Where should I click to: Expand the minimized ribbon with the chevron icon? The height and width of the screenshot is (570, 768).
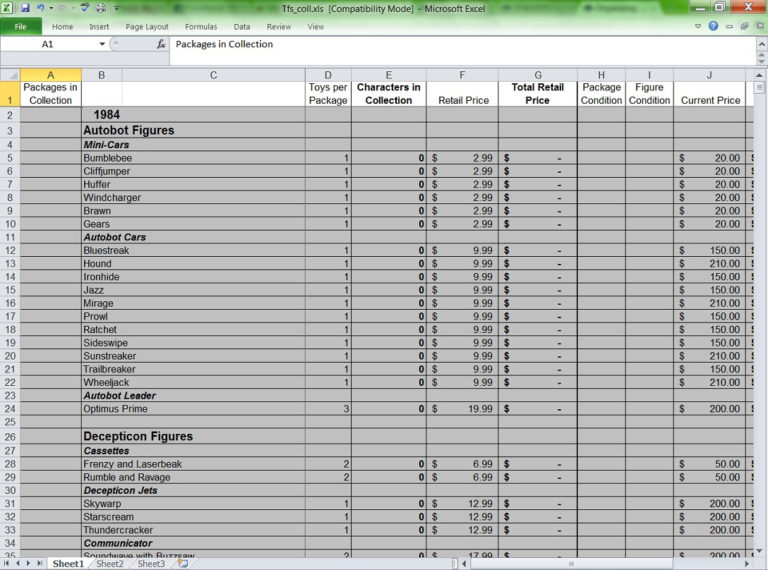(x=698, y=26)
